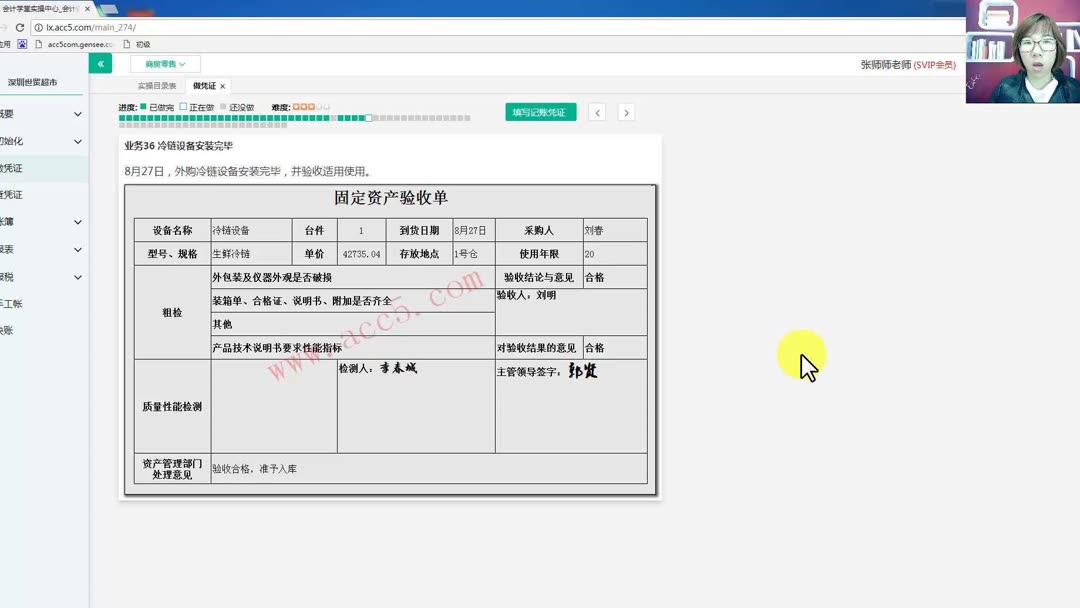Collapse the sidebar with the double-chevron icon
The width and height of the screenshot is (1080, 608).
coord(100,62)
